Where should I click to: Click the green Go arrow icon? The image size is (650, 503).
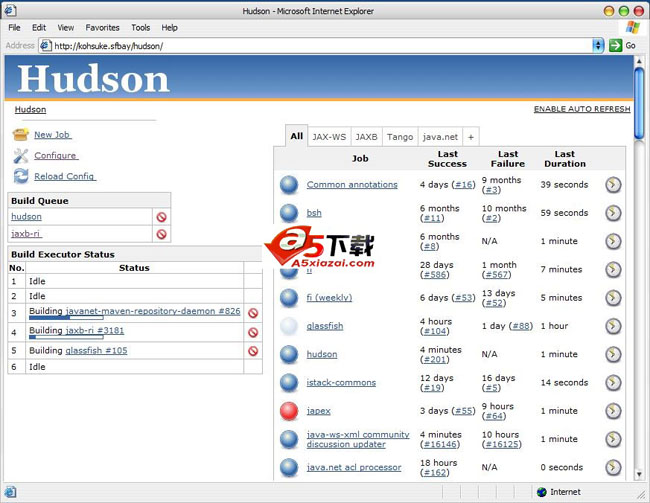tap(616, 45)
